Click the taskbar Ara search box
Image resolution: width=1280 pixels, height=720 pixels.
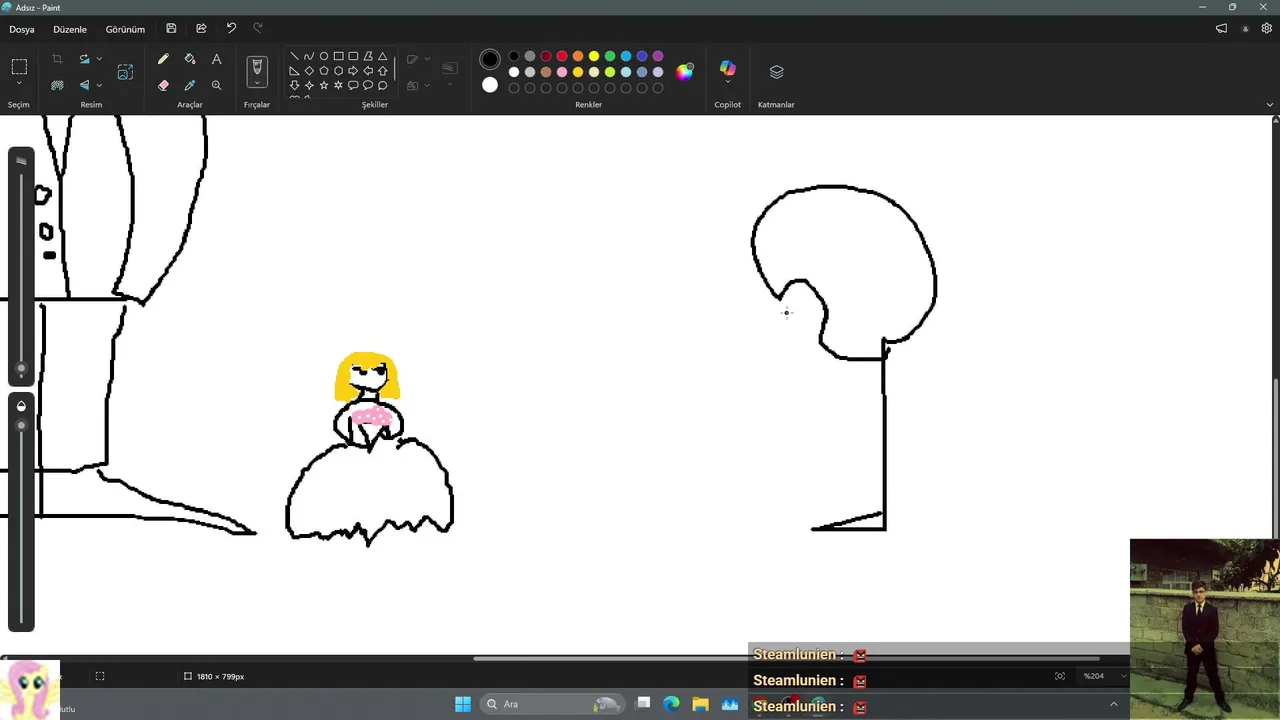(552, 704)
